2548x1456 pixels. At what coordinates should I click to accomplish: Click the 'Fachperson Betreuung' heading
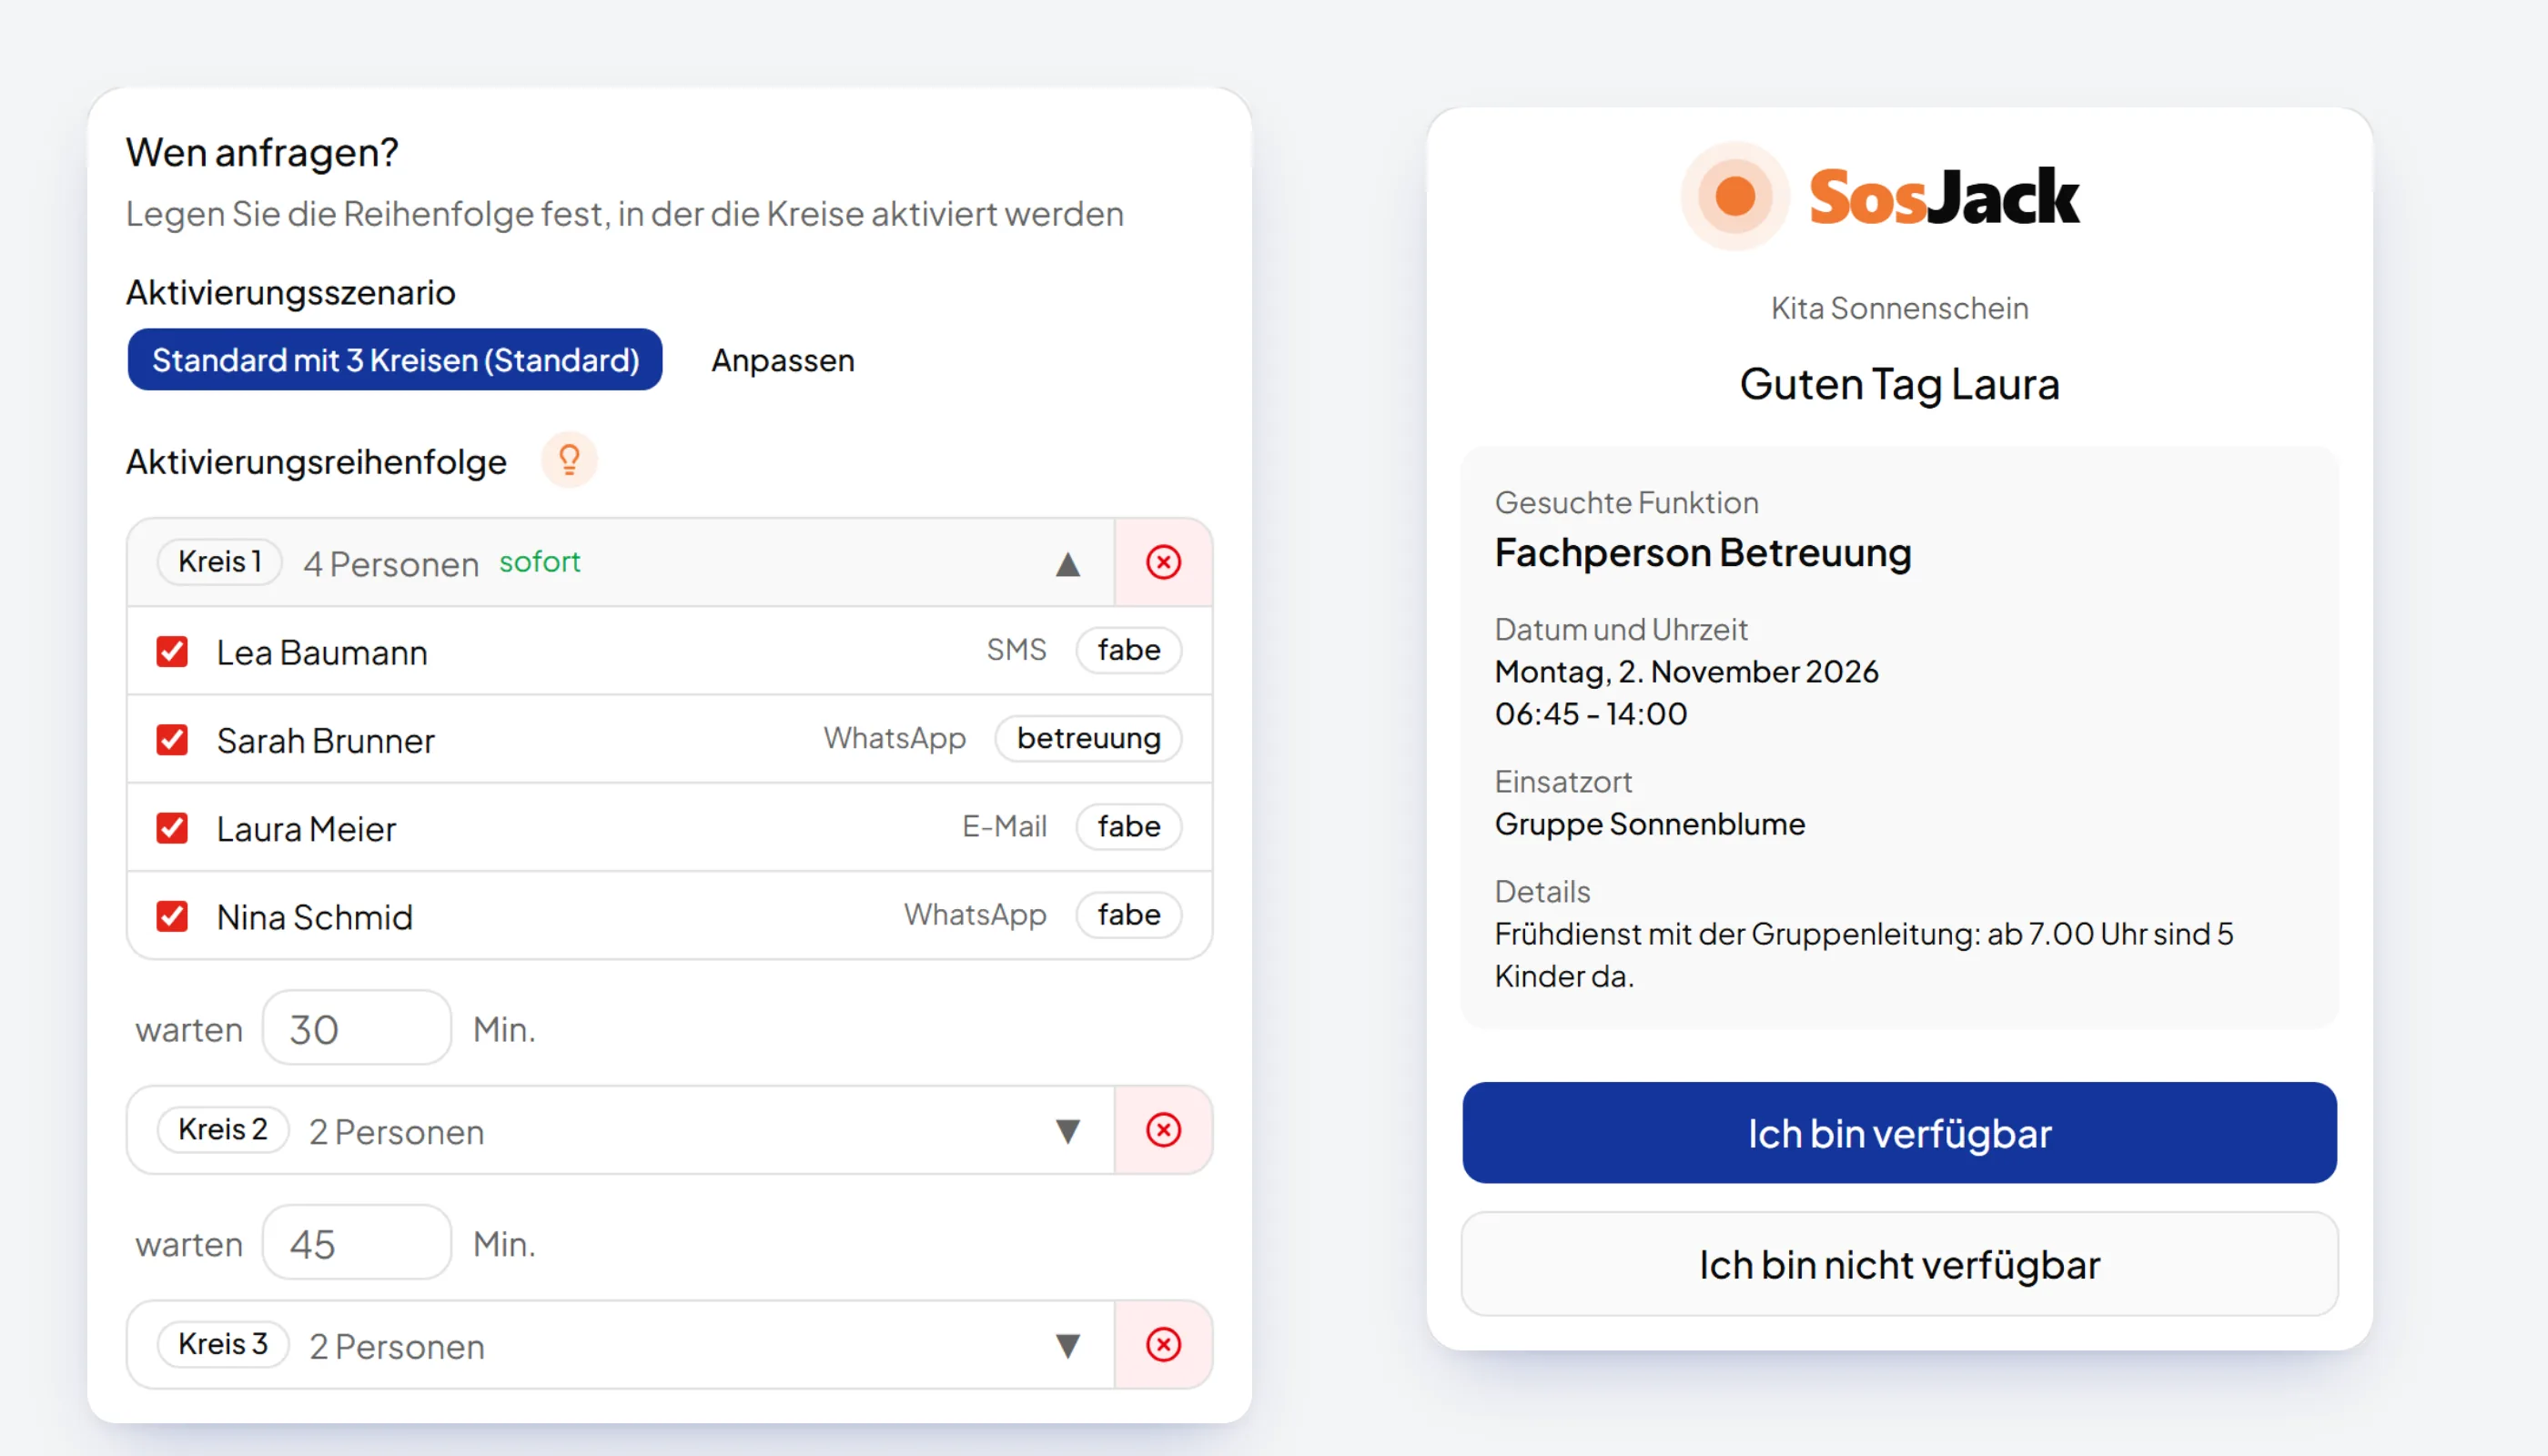coord(1703,553)
